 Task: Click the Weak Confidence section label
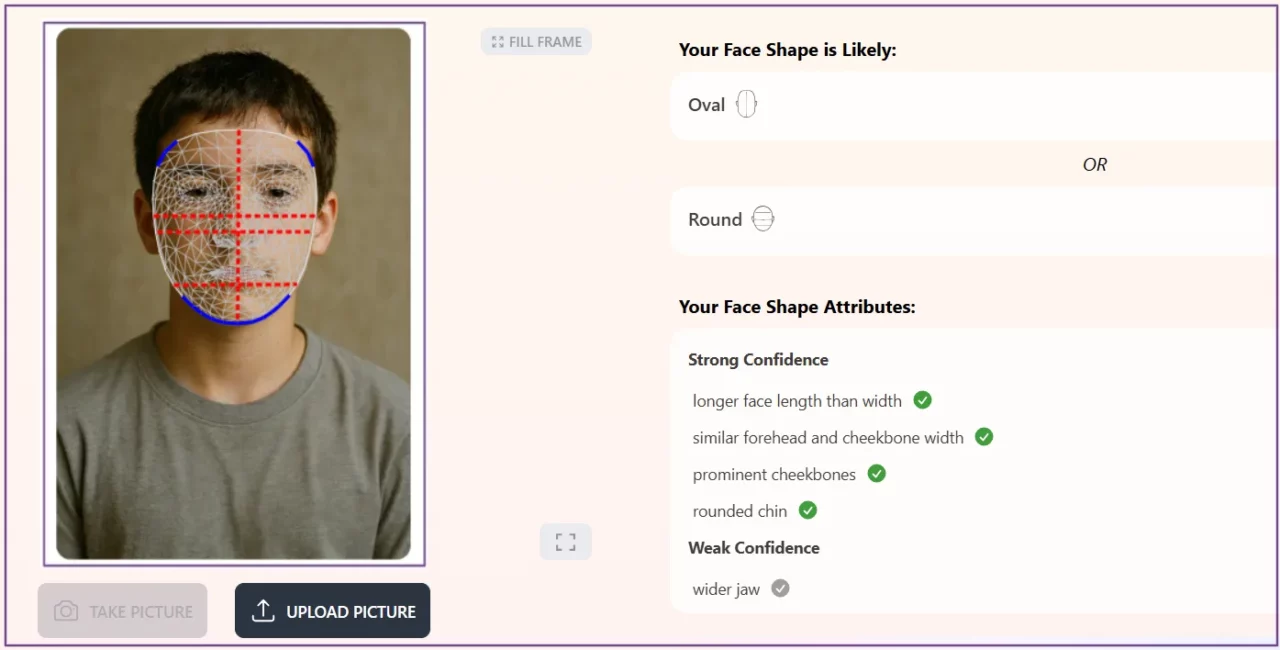(753, 548)
